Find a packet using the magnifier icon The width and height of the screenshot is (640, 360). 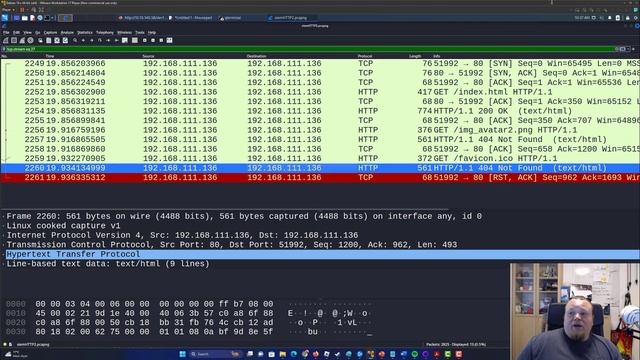tap(75, 40)
